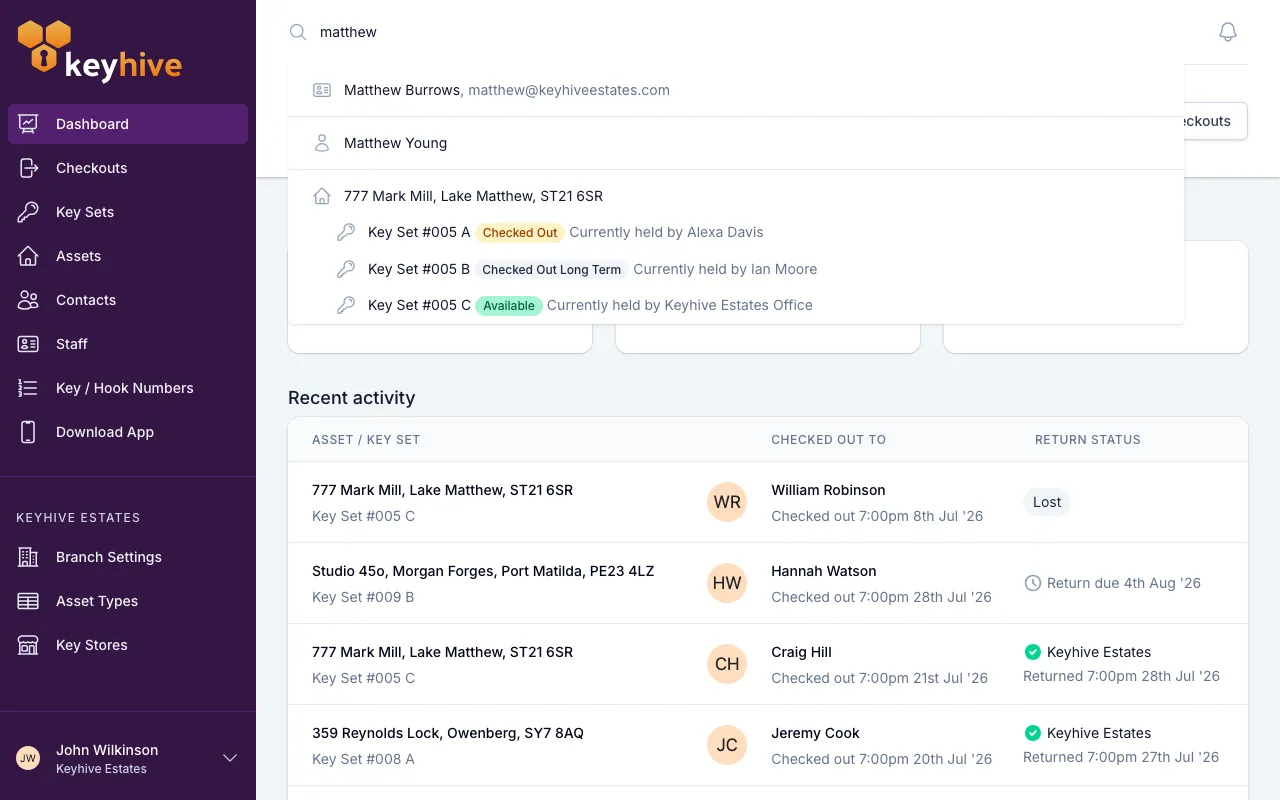
Task: Click the green check icon in Jeremy Cook row
Action: (x=1033, y=733)
